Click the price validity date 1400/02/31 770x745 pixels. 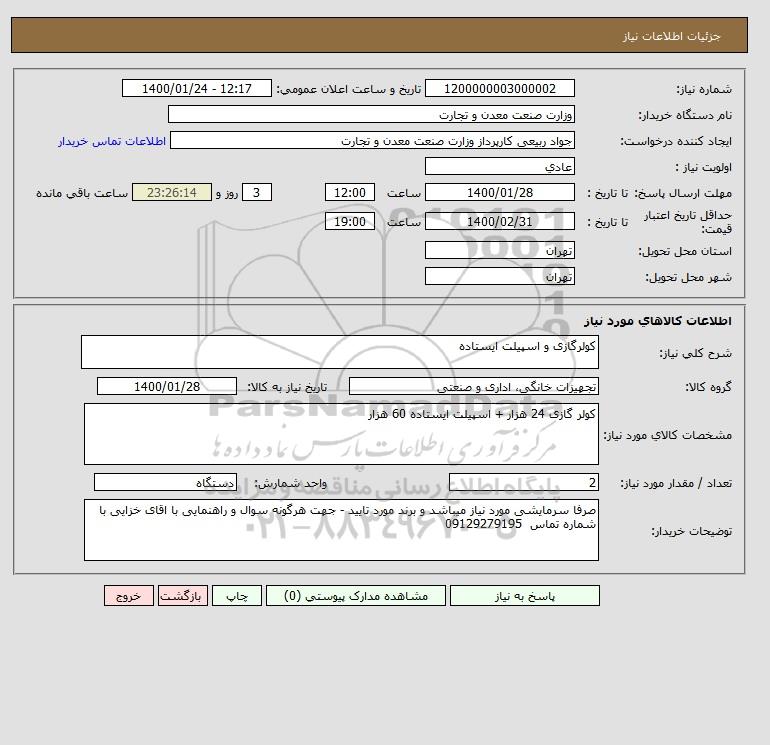tap(500, 221)
